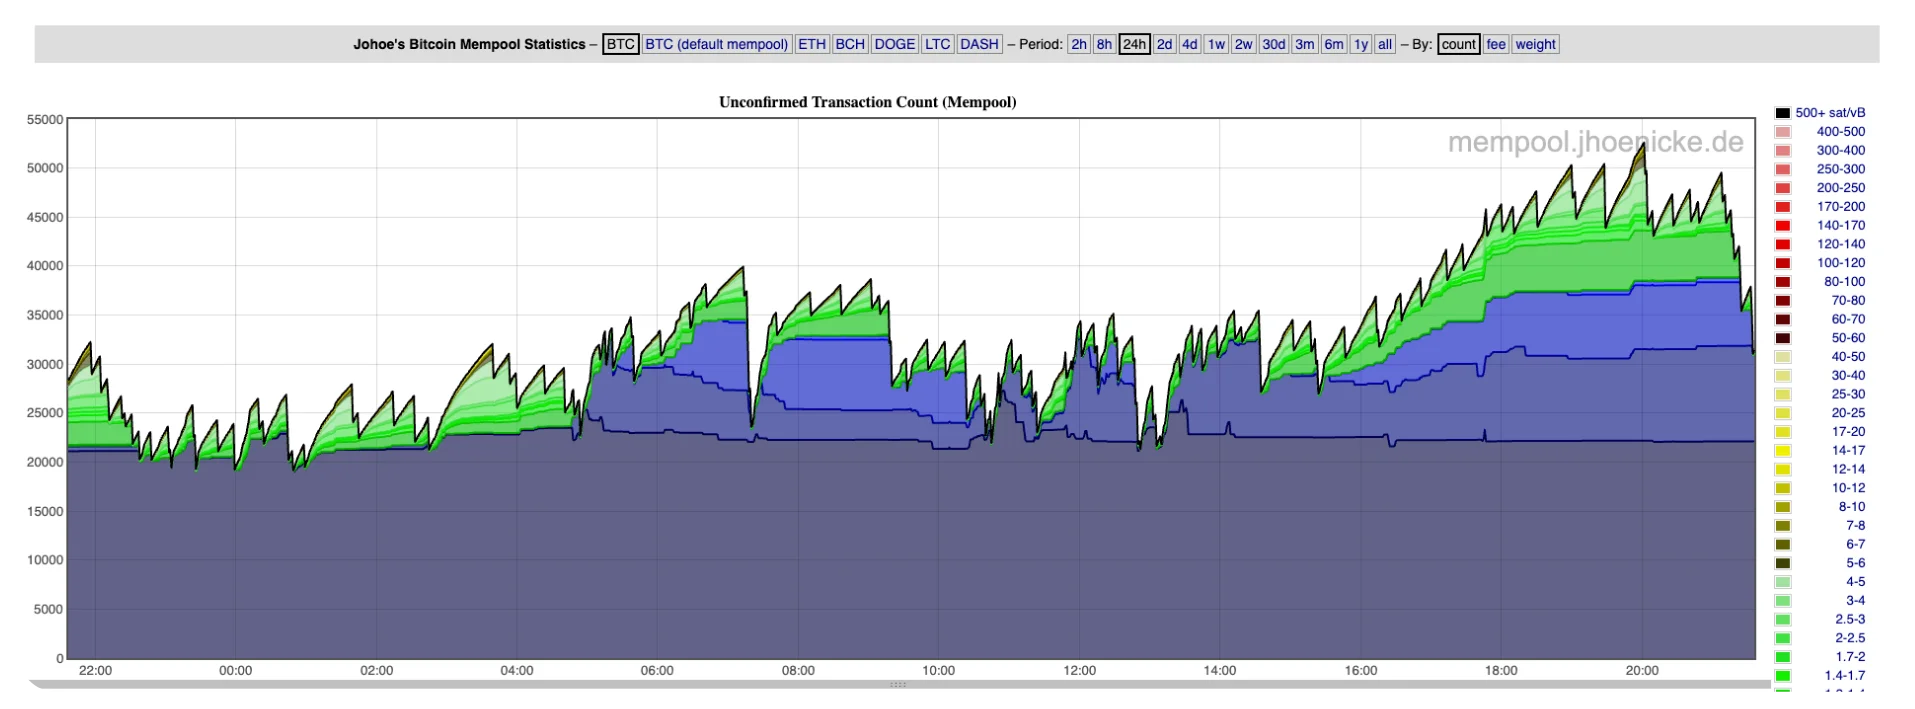
Task: Switch to ETH mempool statistics
Action: click(x=812, y=44)
